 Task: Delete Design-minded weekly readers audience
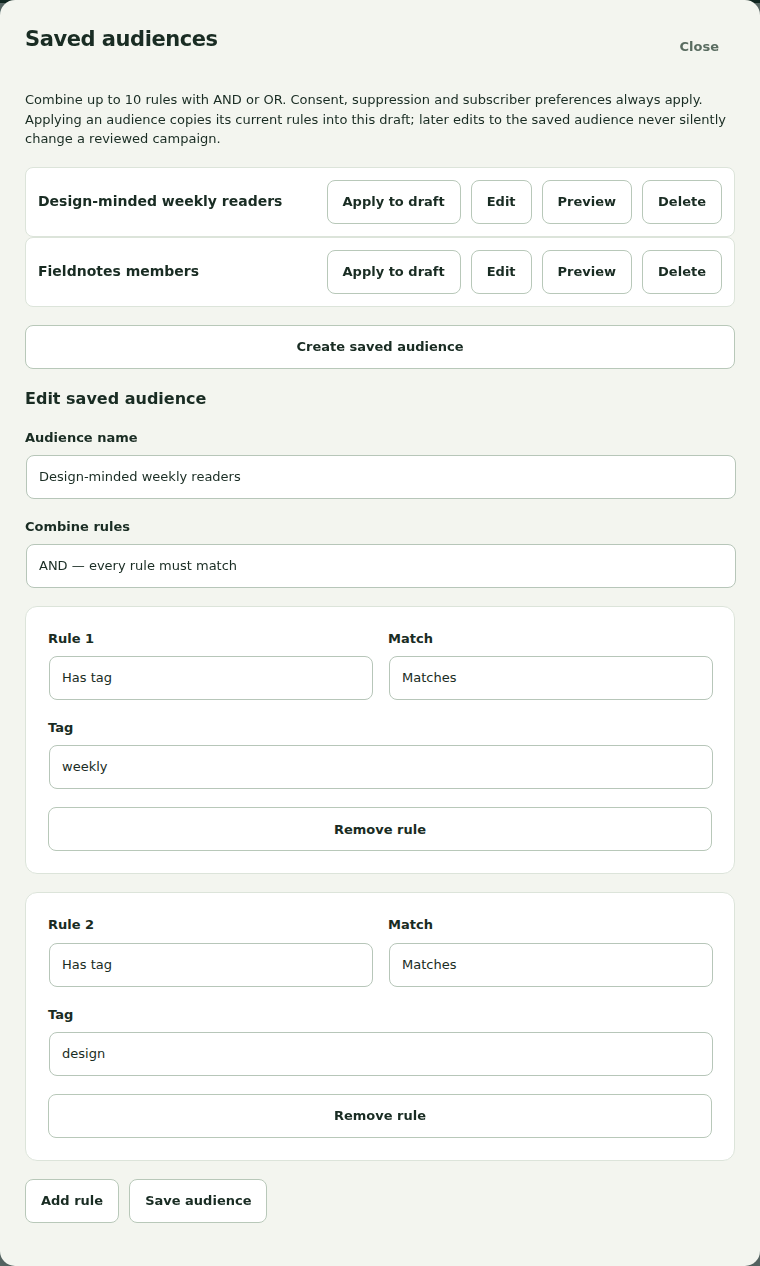pyautogui.click(x=682, y=202)
